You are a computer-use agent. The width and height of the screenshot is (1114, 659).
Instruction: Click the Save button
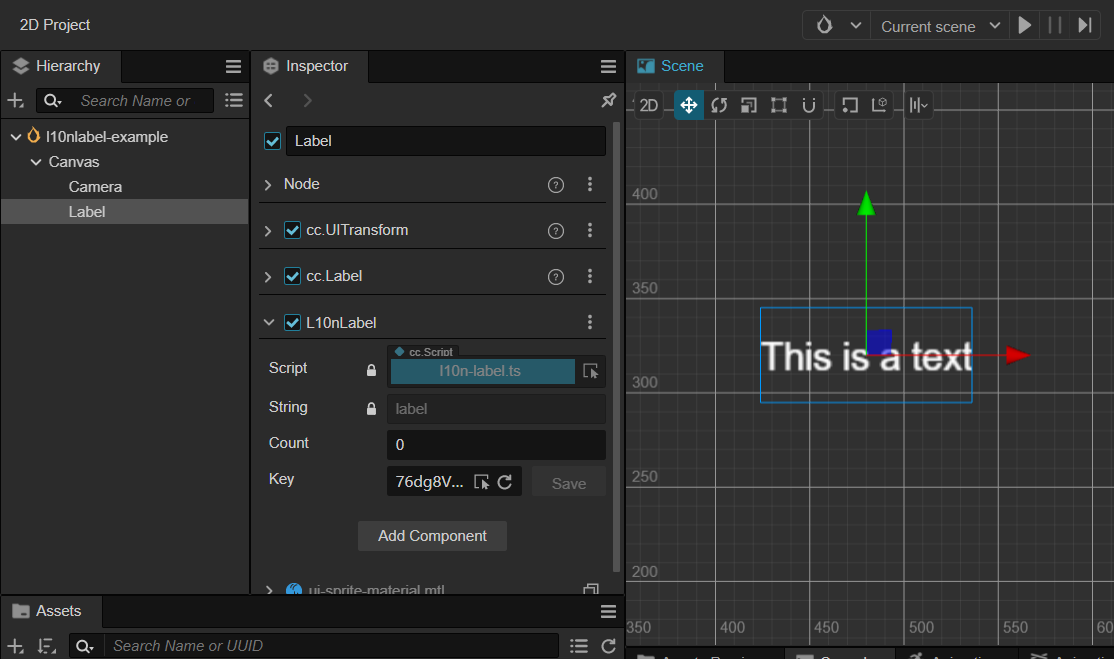569,483
